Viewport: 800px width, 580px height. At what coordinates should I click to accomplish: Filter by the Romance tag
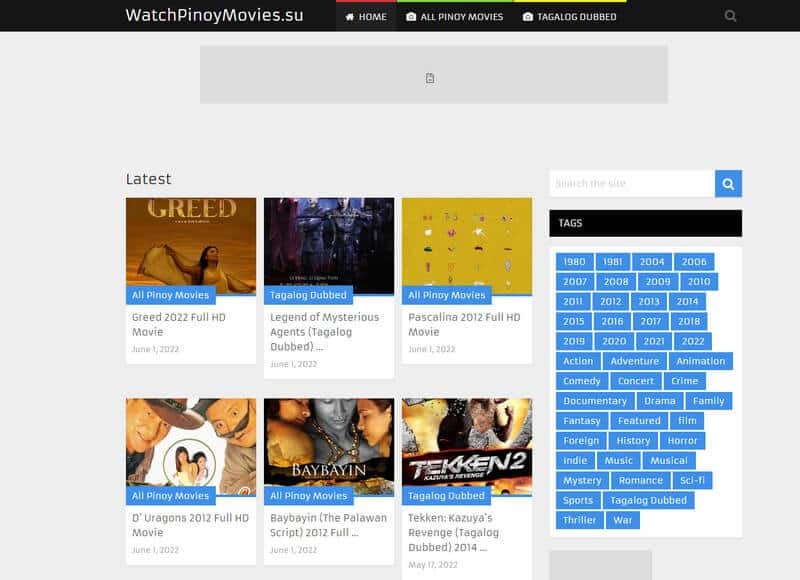click(x=641, y=481)
